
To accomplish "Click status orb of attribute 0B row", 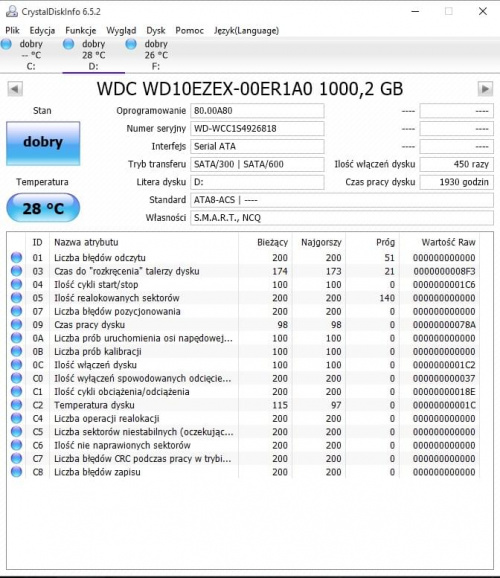I will [16, 351].
